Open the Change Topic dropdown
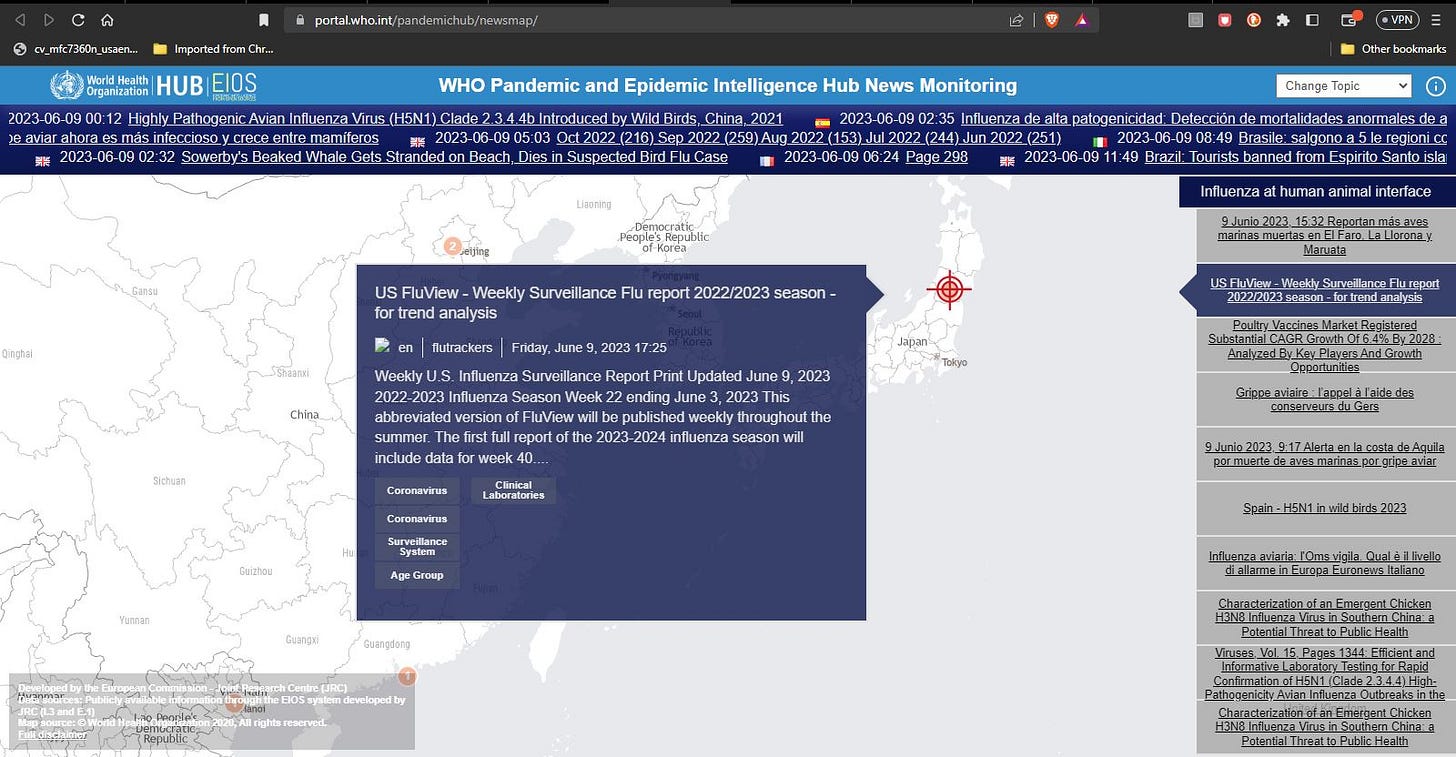The width and height of the screenshot is (1456, 757). pyautogui.click(x=1343, y=86)
